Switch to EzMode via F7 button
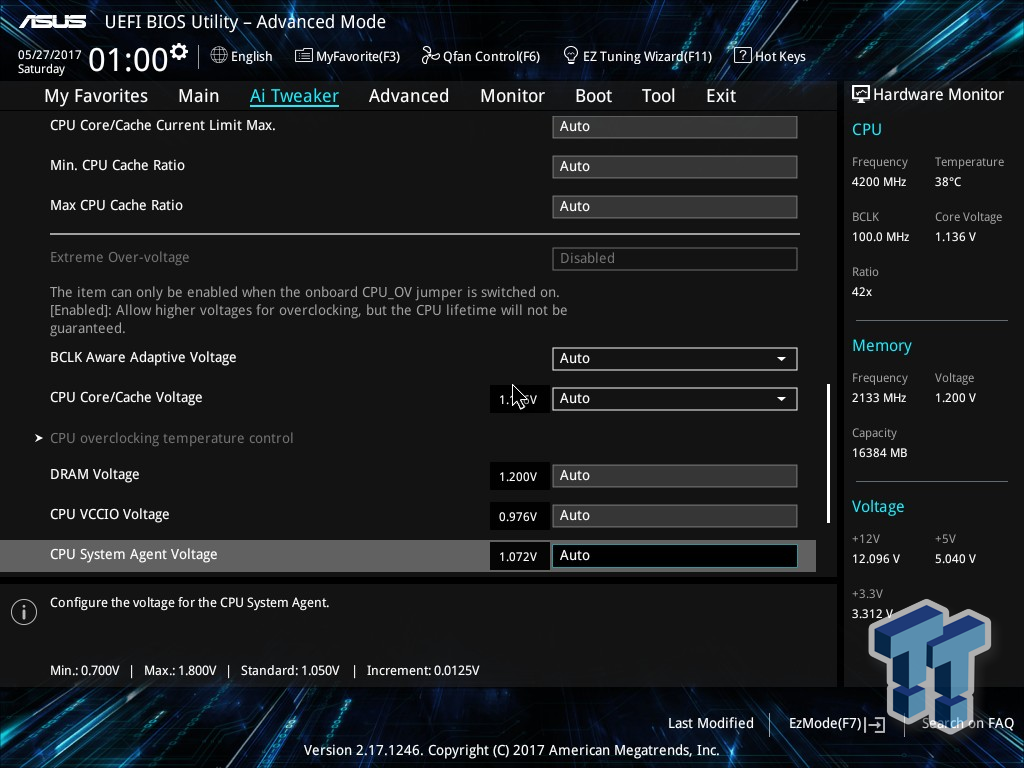This screenshot has height=768, width=1024. pos(836,723)
